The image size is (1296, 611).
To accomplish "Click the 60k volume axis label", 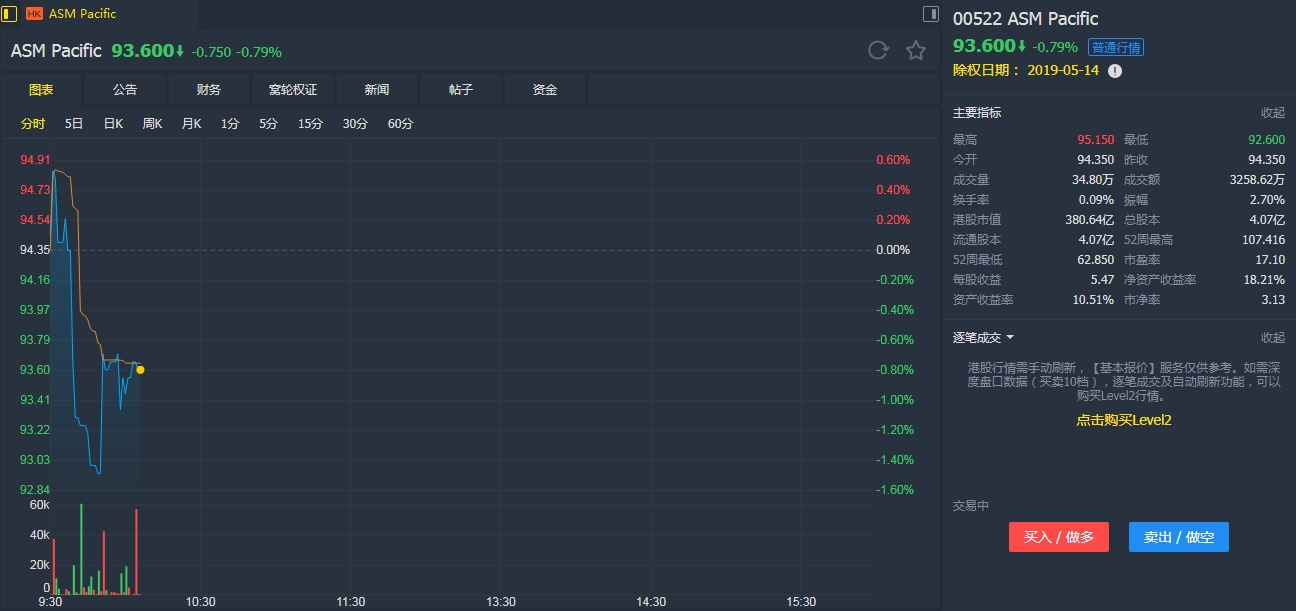I will click(39, 506).
